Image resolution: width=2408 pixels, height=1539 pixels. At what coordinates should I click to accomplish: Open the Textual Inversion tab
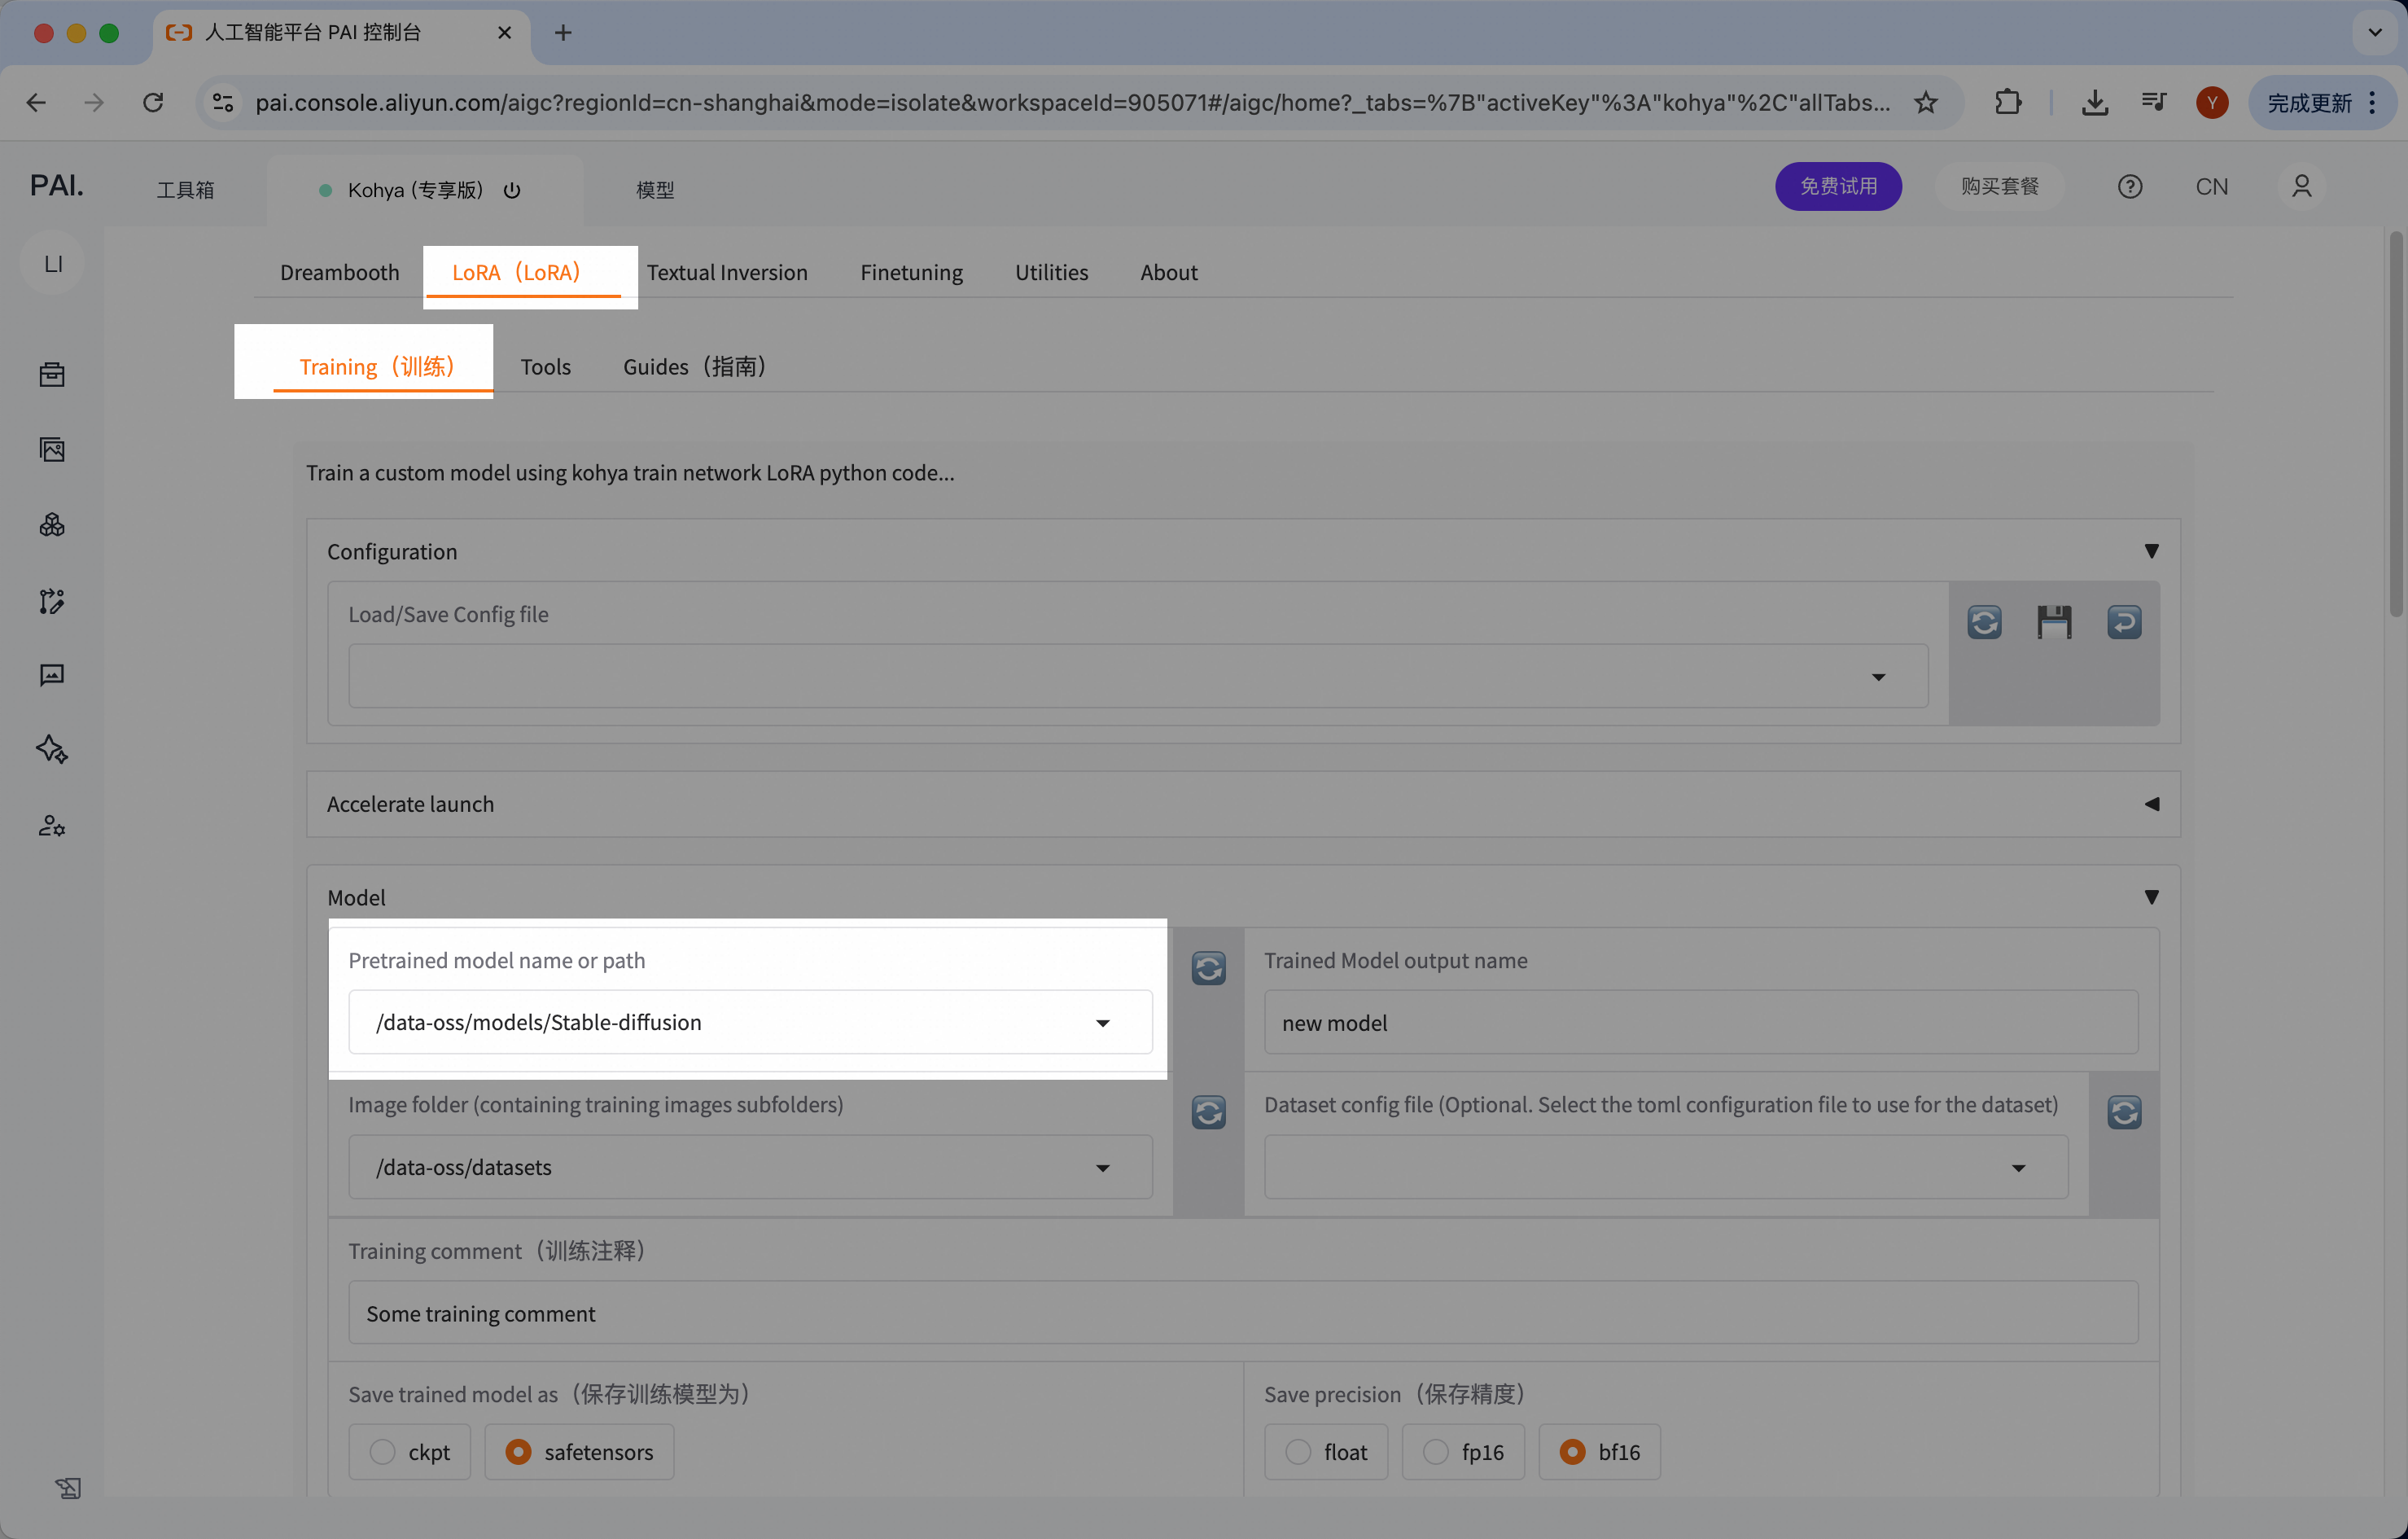click(726, 272)
